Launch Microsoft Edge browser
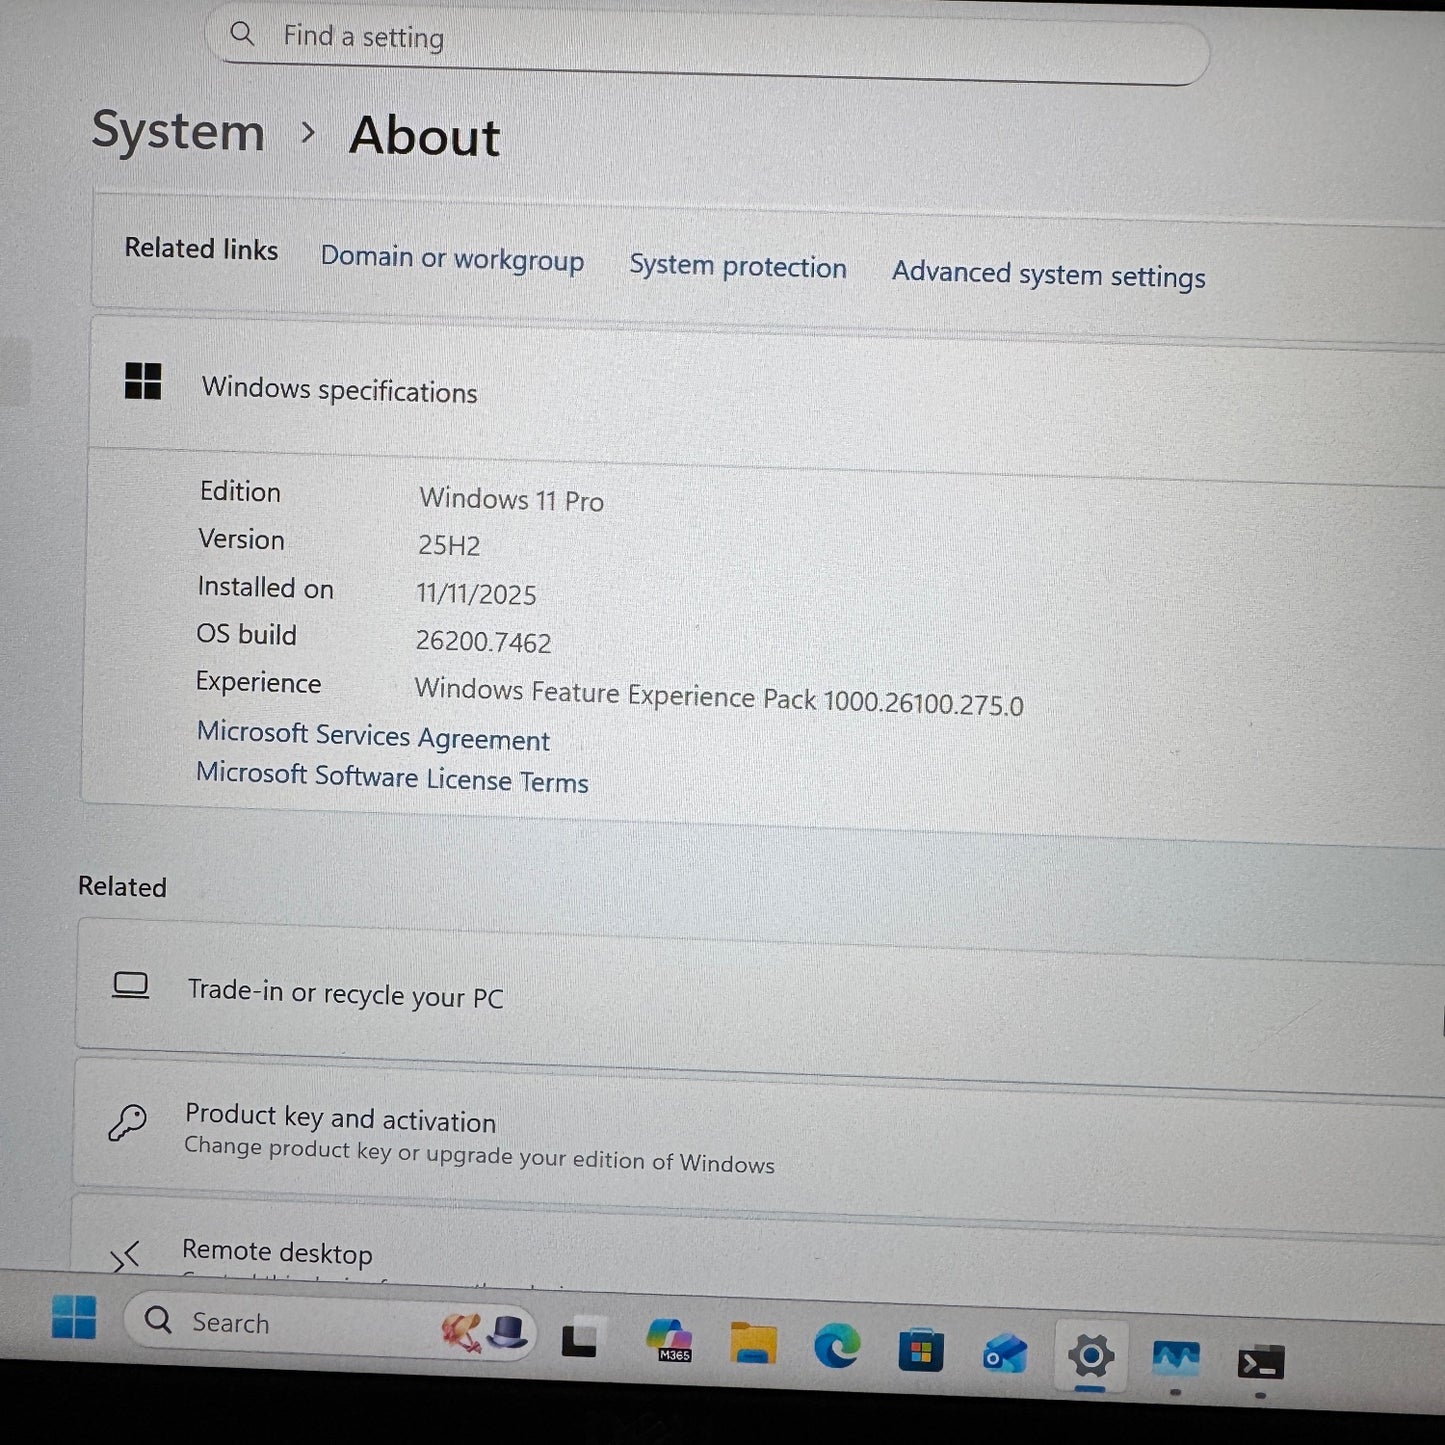Image resolution: width=1445 pixels, height=1445 pixels. click(836, 1347)
